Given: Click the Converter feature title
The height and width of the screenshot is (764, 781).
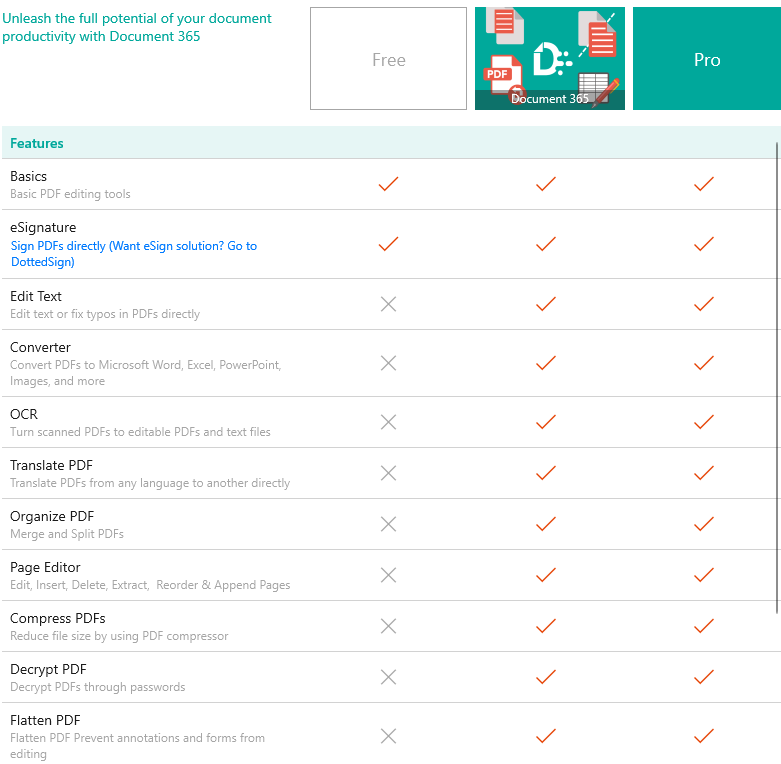Looking at the screenshot, I should 40,347.
